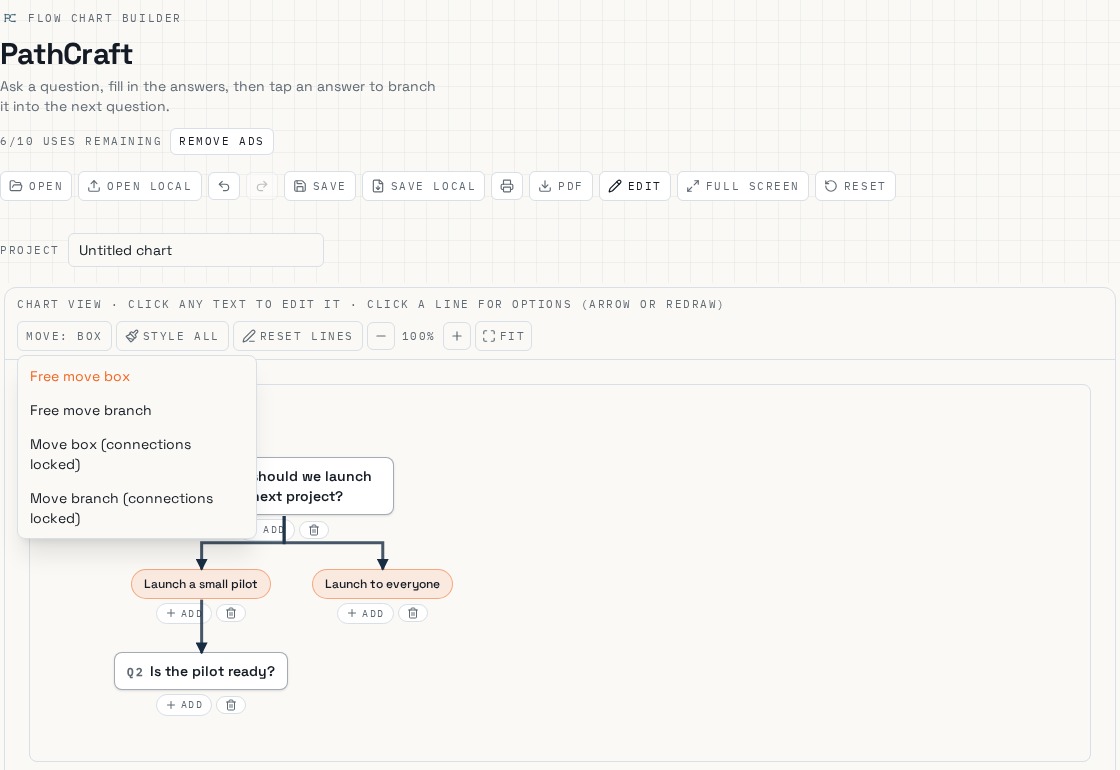Delete 'Is the pilot ready?' question trash icon
Image resolution: width=1120 pixels, height=770 pixels.
[x=231, y=705]
